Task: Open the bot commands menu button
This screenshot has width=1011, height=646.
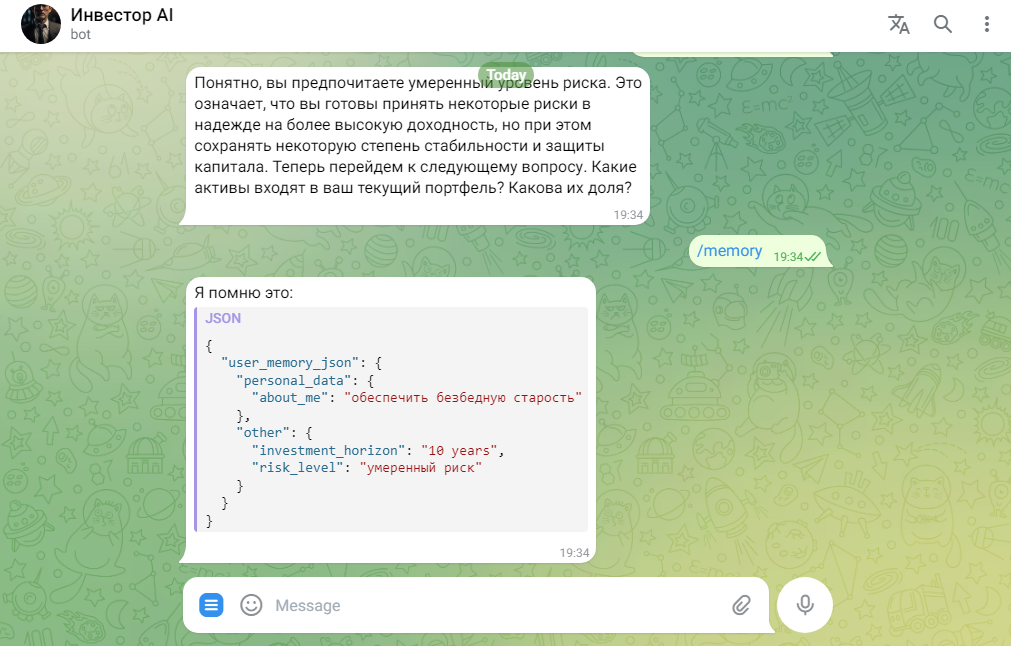Action: 211,605
